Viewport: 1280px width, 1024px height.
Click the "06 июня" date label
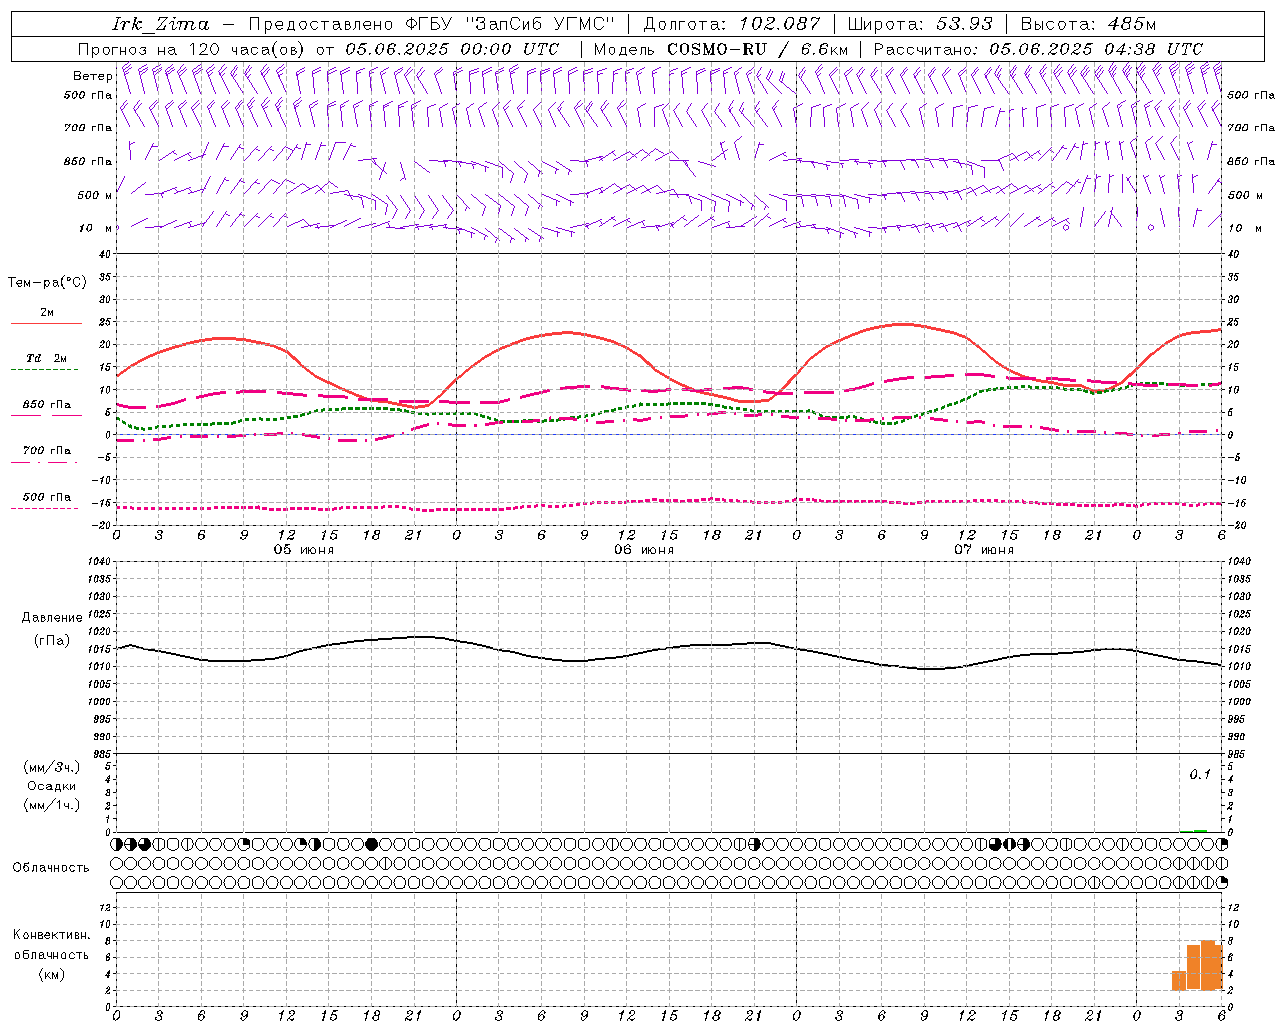tap(644, 549)
